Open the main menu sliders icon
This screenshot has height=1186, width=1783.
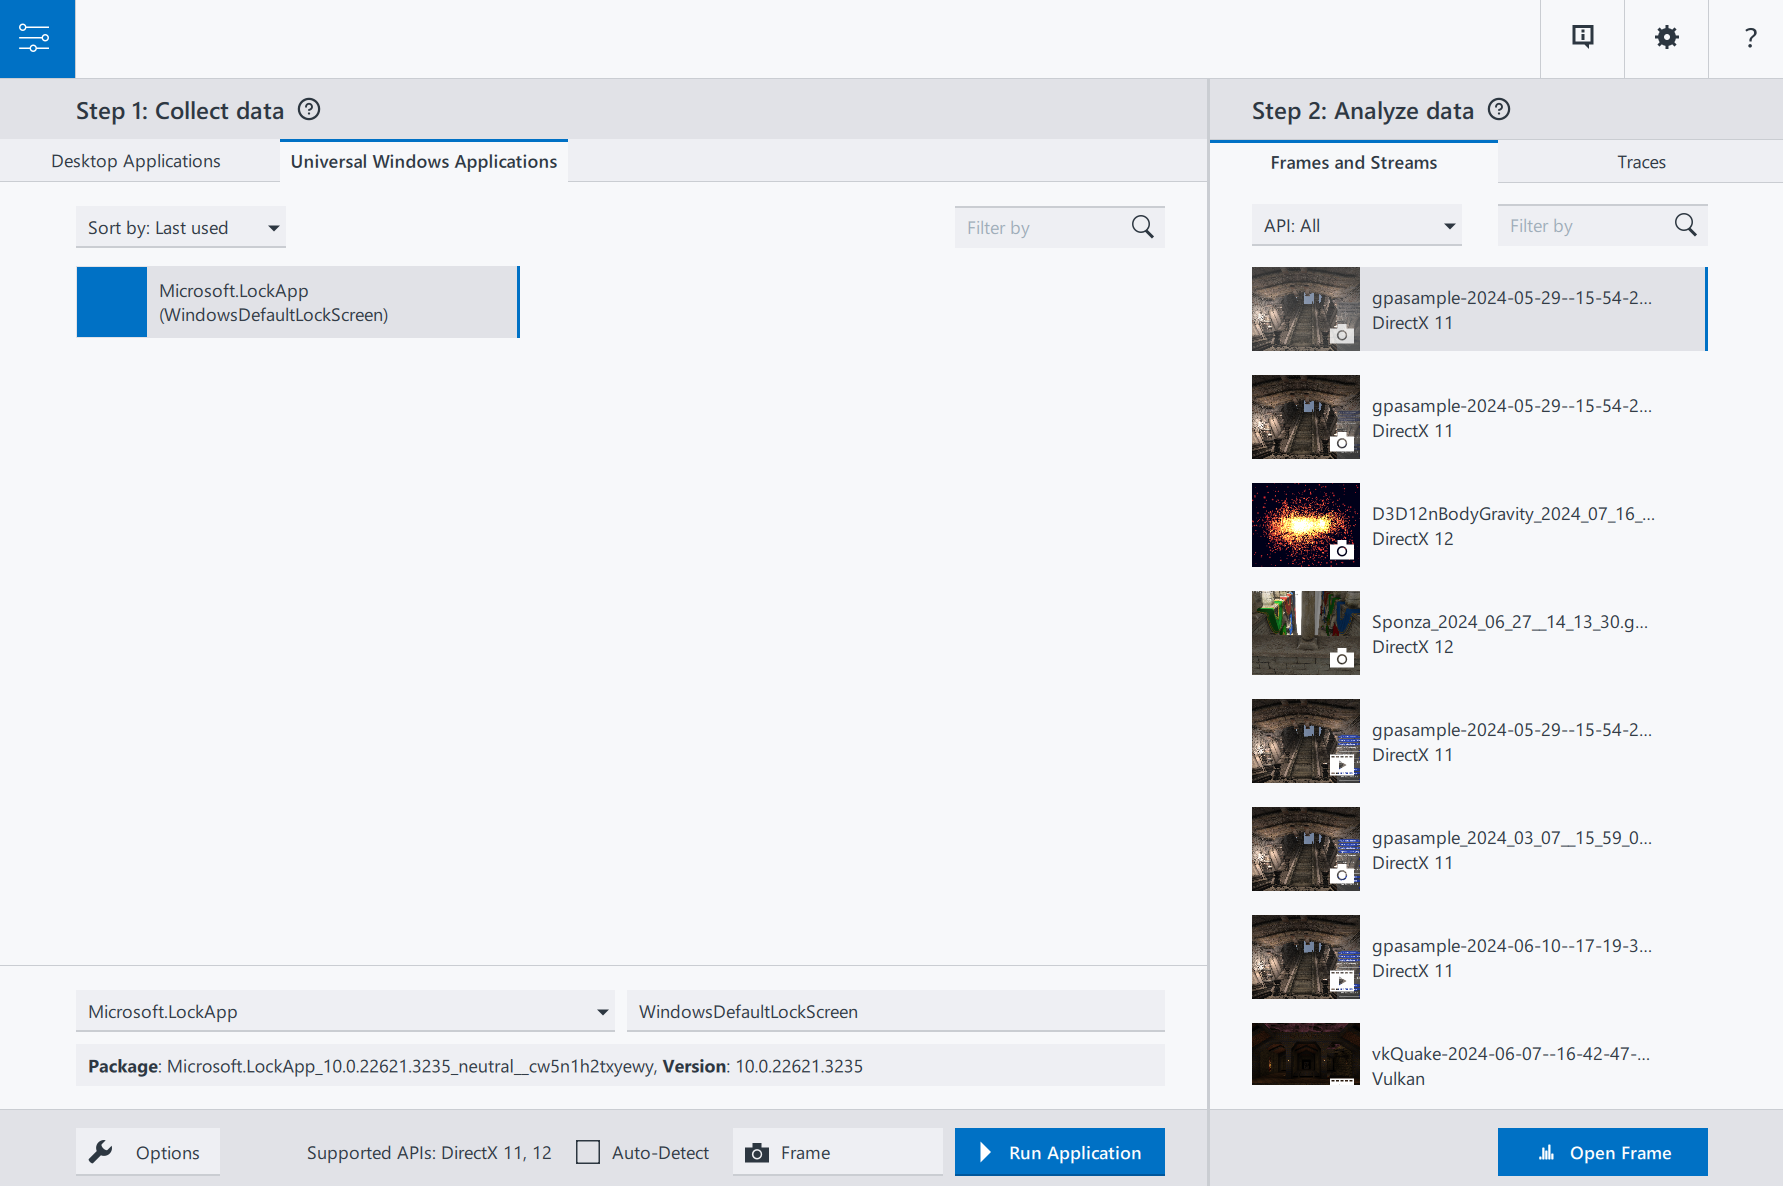click(x=37, y=38)
